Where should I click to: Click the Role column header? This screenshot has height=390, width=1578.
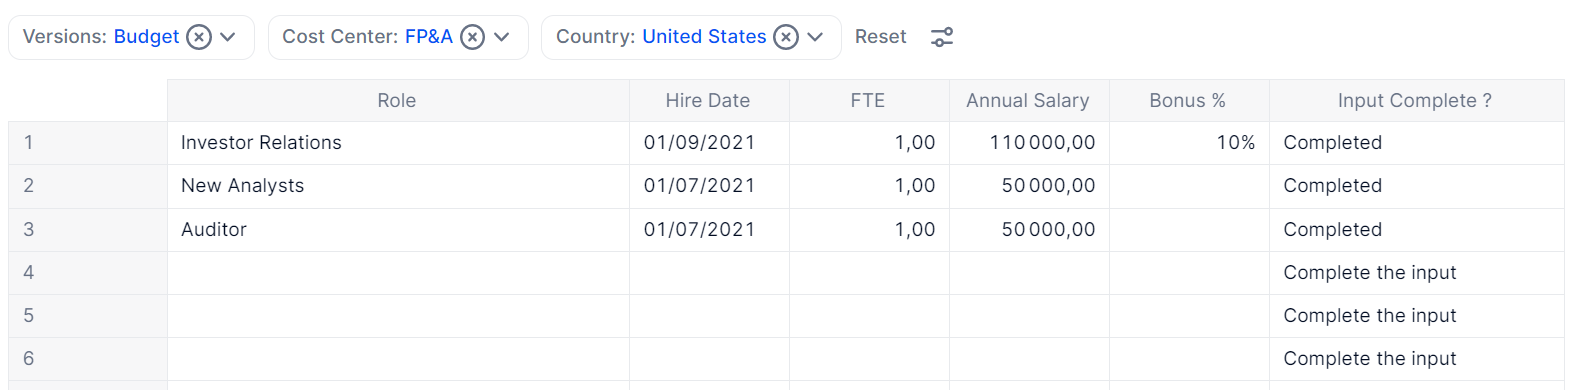click(x=398, y=101)
